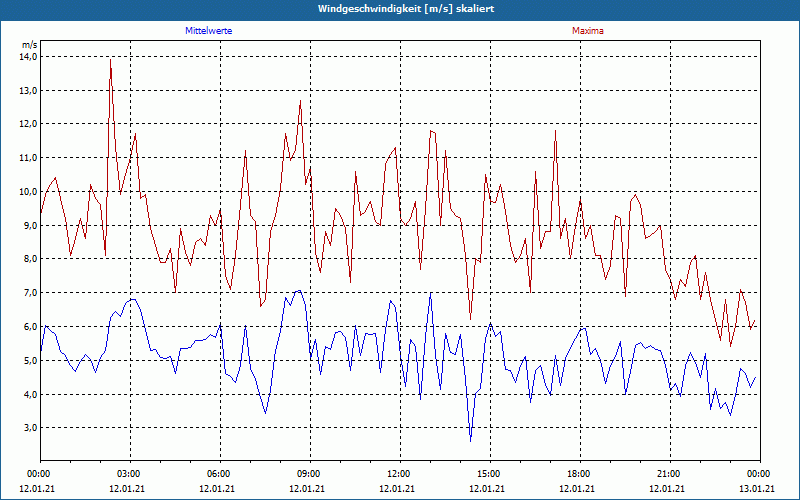Image resolution: width=800 pixels, height=500 pixels.
Task: Click the 8,0 y-axis value
Action: tap(31, 259)
